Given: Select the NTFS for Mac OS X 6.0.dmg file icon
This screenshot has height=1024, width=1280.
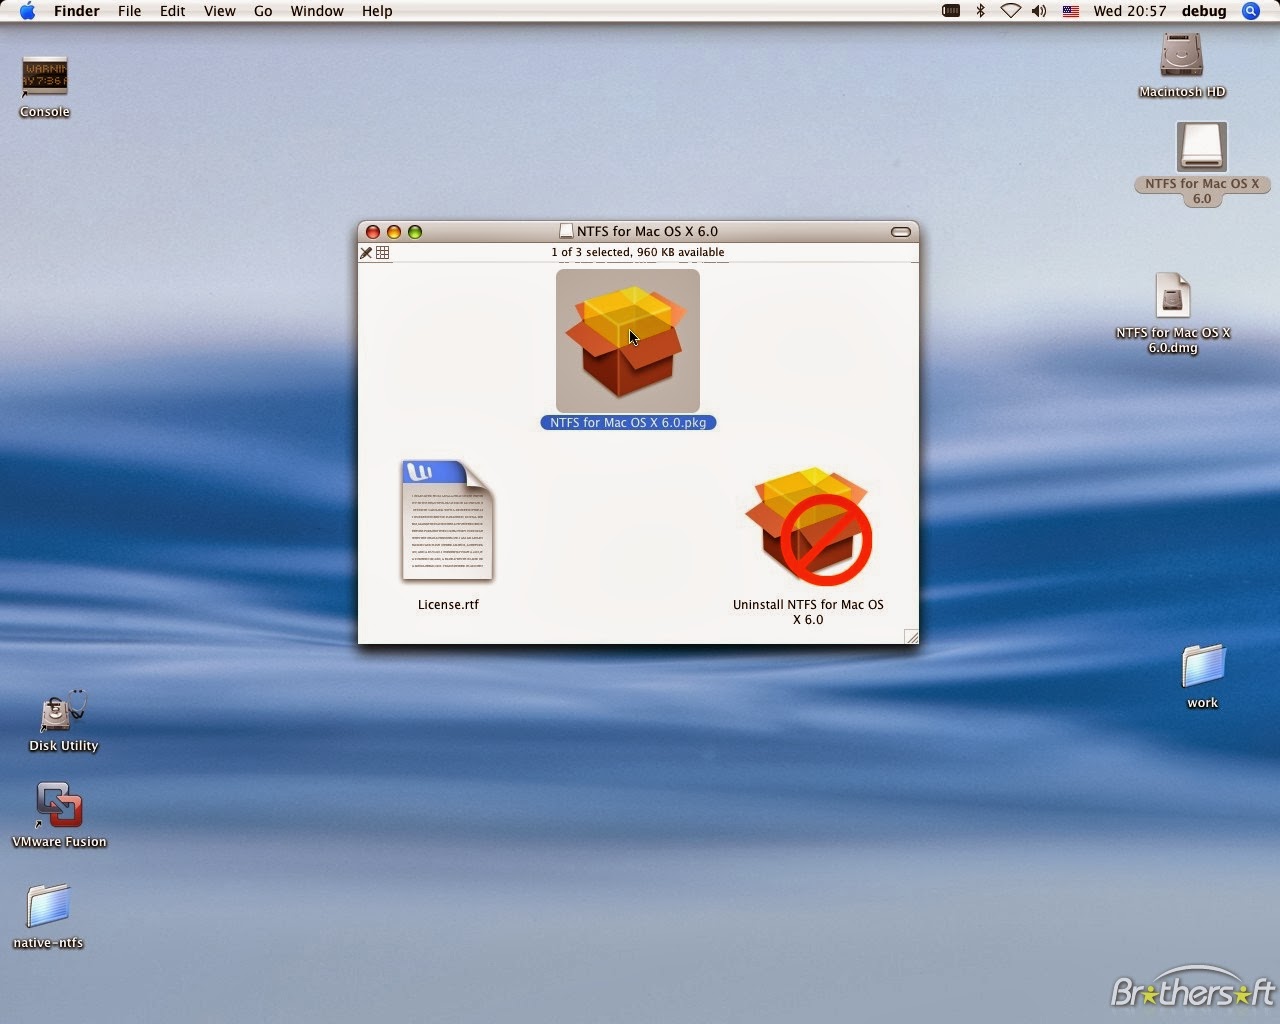Looking at the screenshot, I should click(1173, 296).
